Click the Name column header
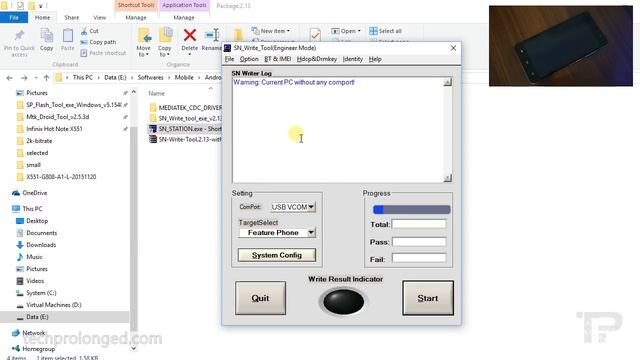 [x=156, y=93]
